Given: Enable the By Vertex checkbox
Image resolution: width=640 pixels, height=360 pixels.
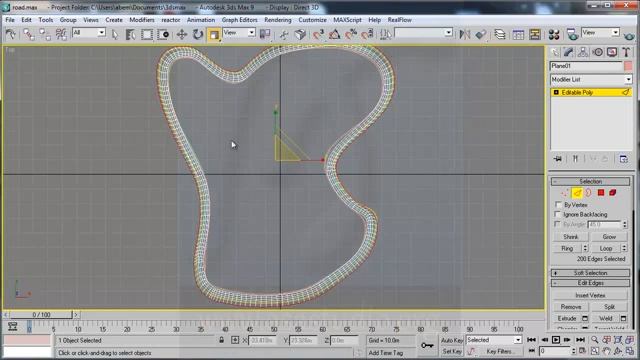Looking at the screenshot, I should click(558, 204).
